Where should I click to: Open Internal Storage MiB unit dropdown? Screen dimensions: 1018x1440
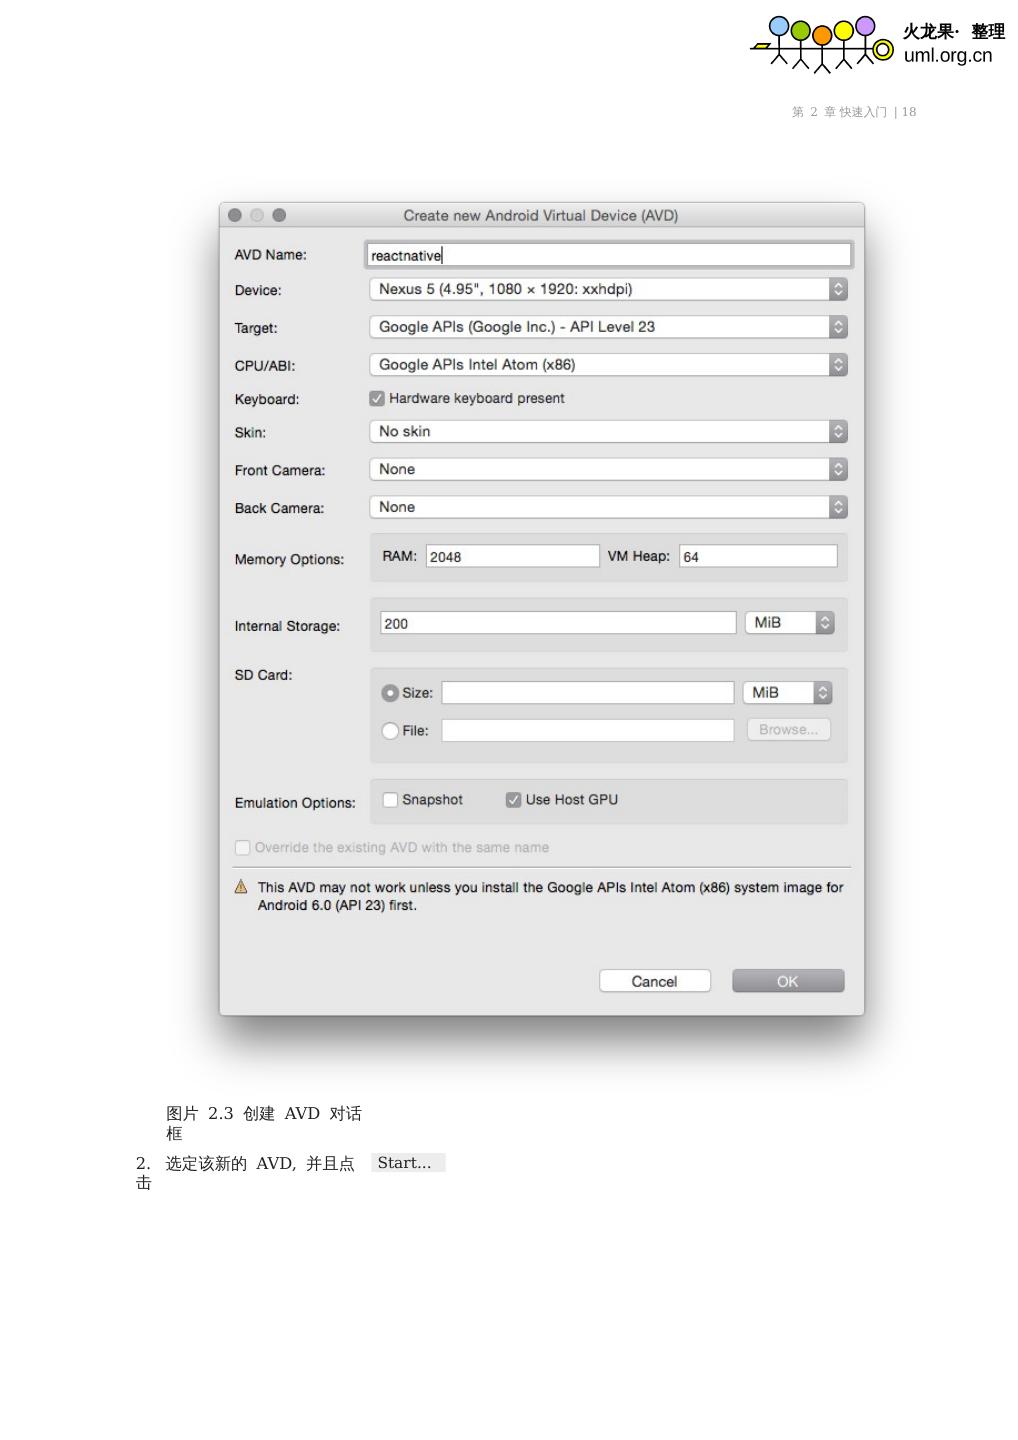coord(789,622)
